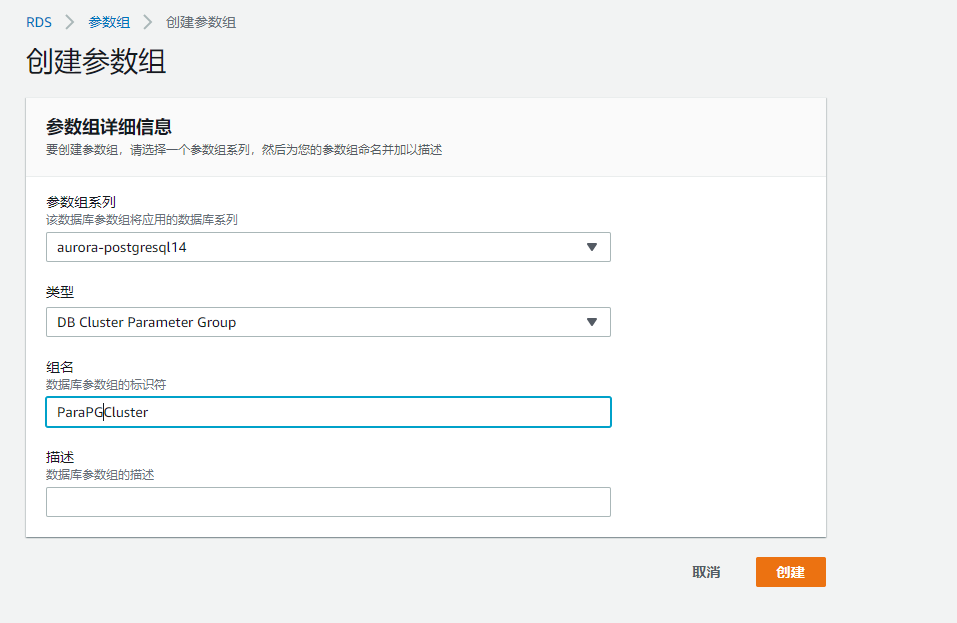The image size is (957, 623).
Task: Click the 组名 field label
Action: 60,367
